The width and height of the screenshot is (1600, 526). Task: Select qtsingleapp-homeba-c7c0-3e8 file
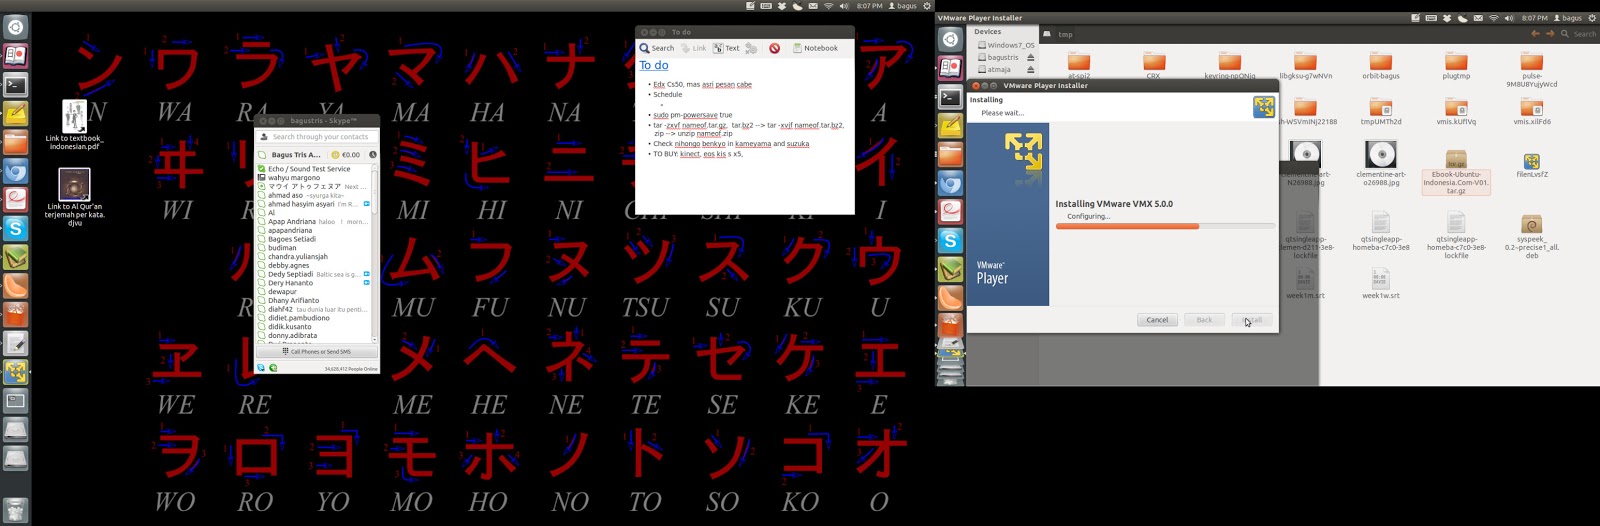pyautogui.click(x=1381, y=232)
